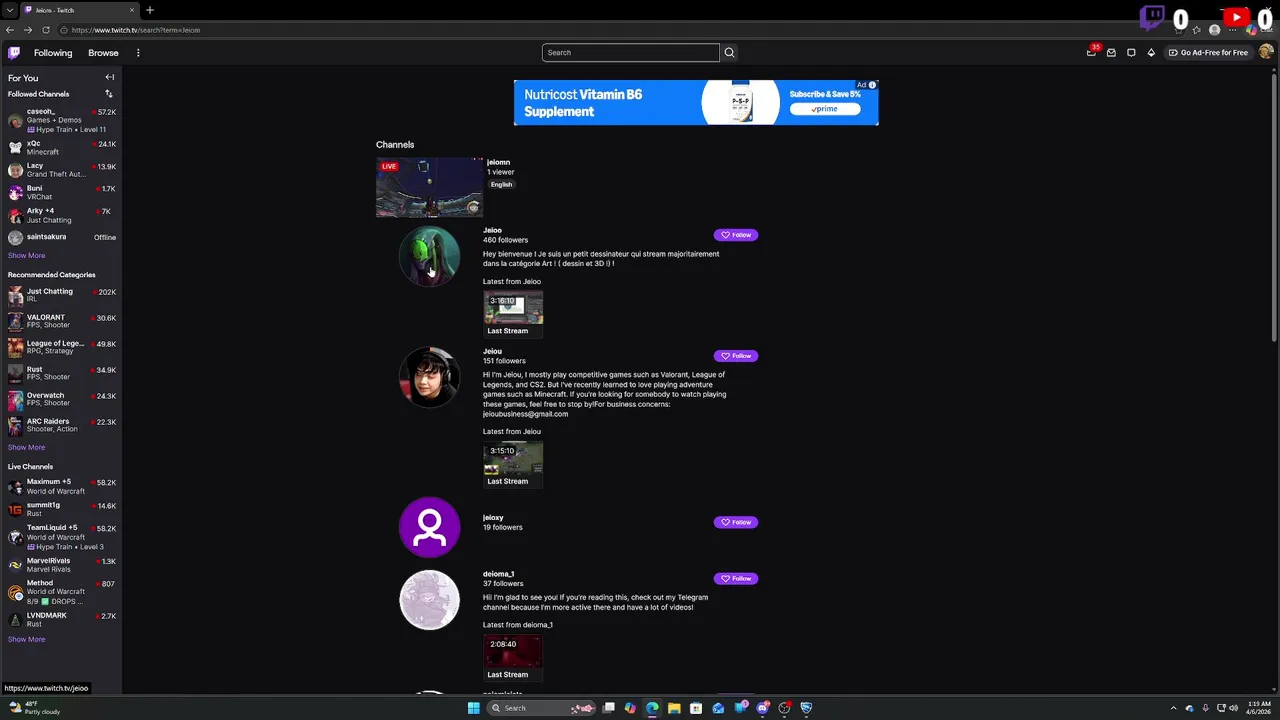Open saintsakura offline channel
This screenshot has width=1280, height=720.
61,237
